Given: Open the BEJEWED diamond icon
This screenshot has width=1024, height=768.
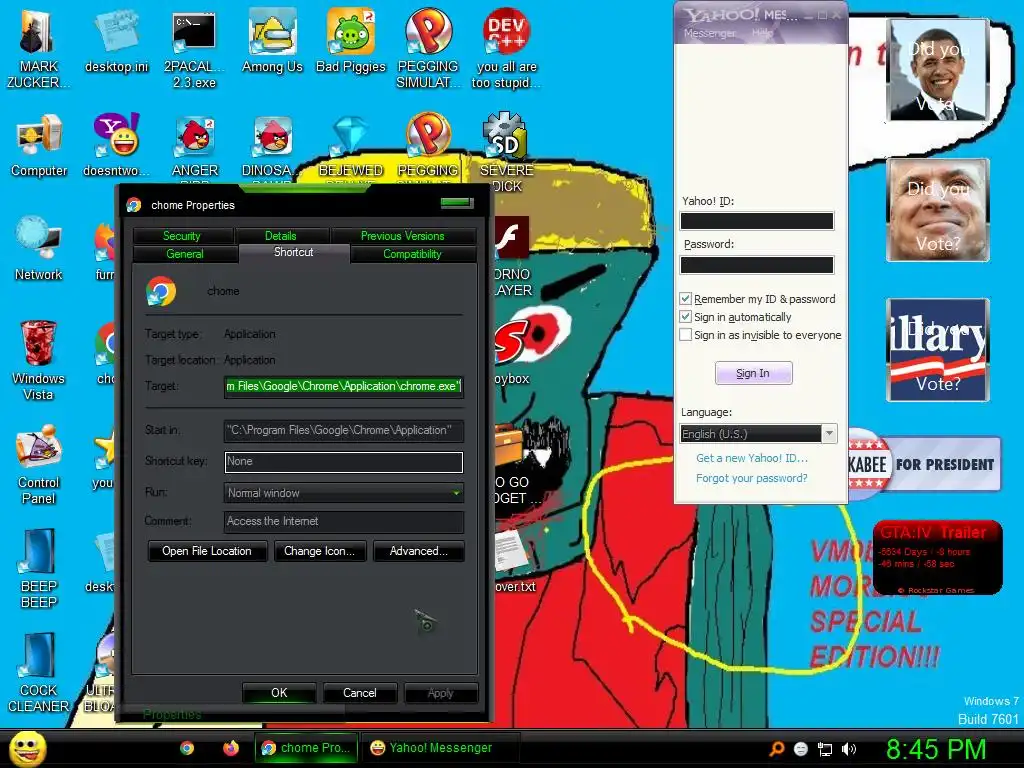Looking at the screenshot, I should [351, 145].
